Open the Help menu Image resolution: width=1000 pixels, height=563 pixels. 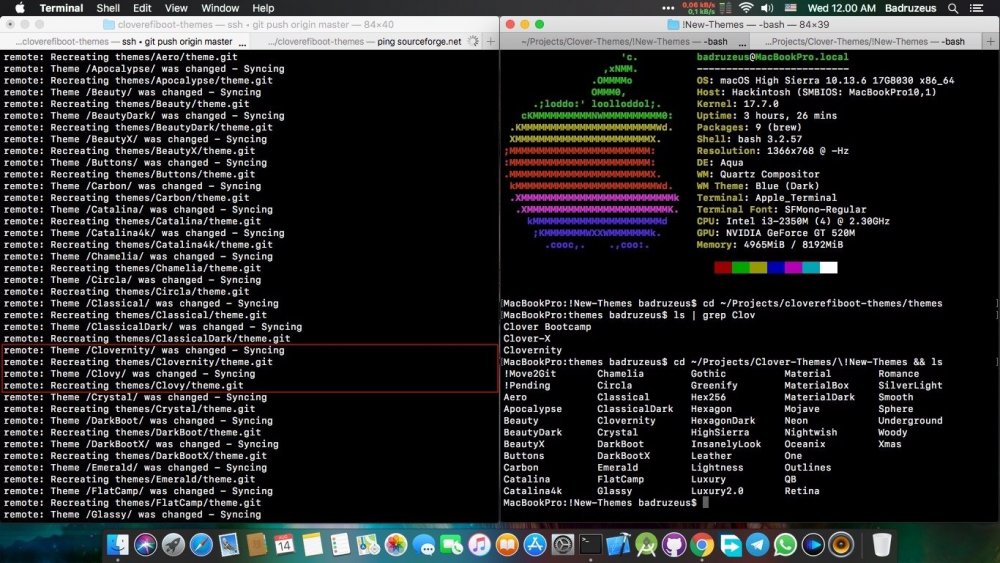coord(263,8)
